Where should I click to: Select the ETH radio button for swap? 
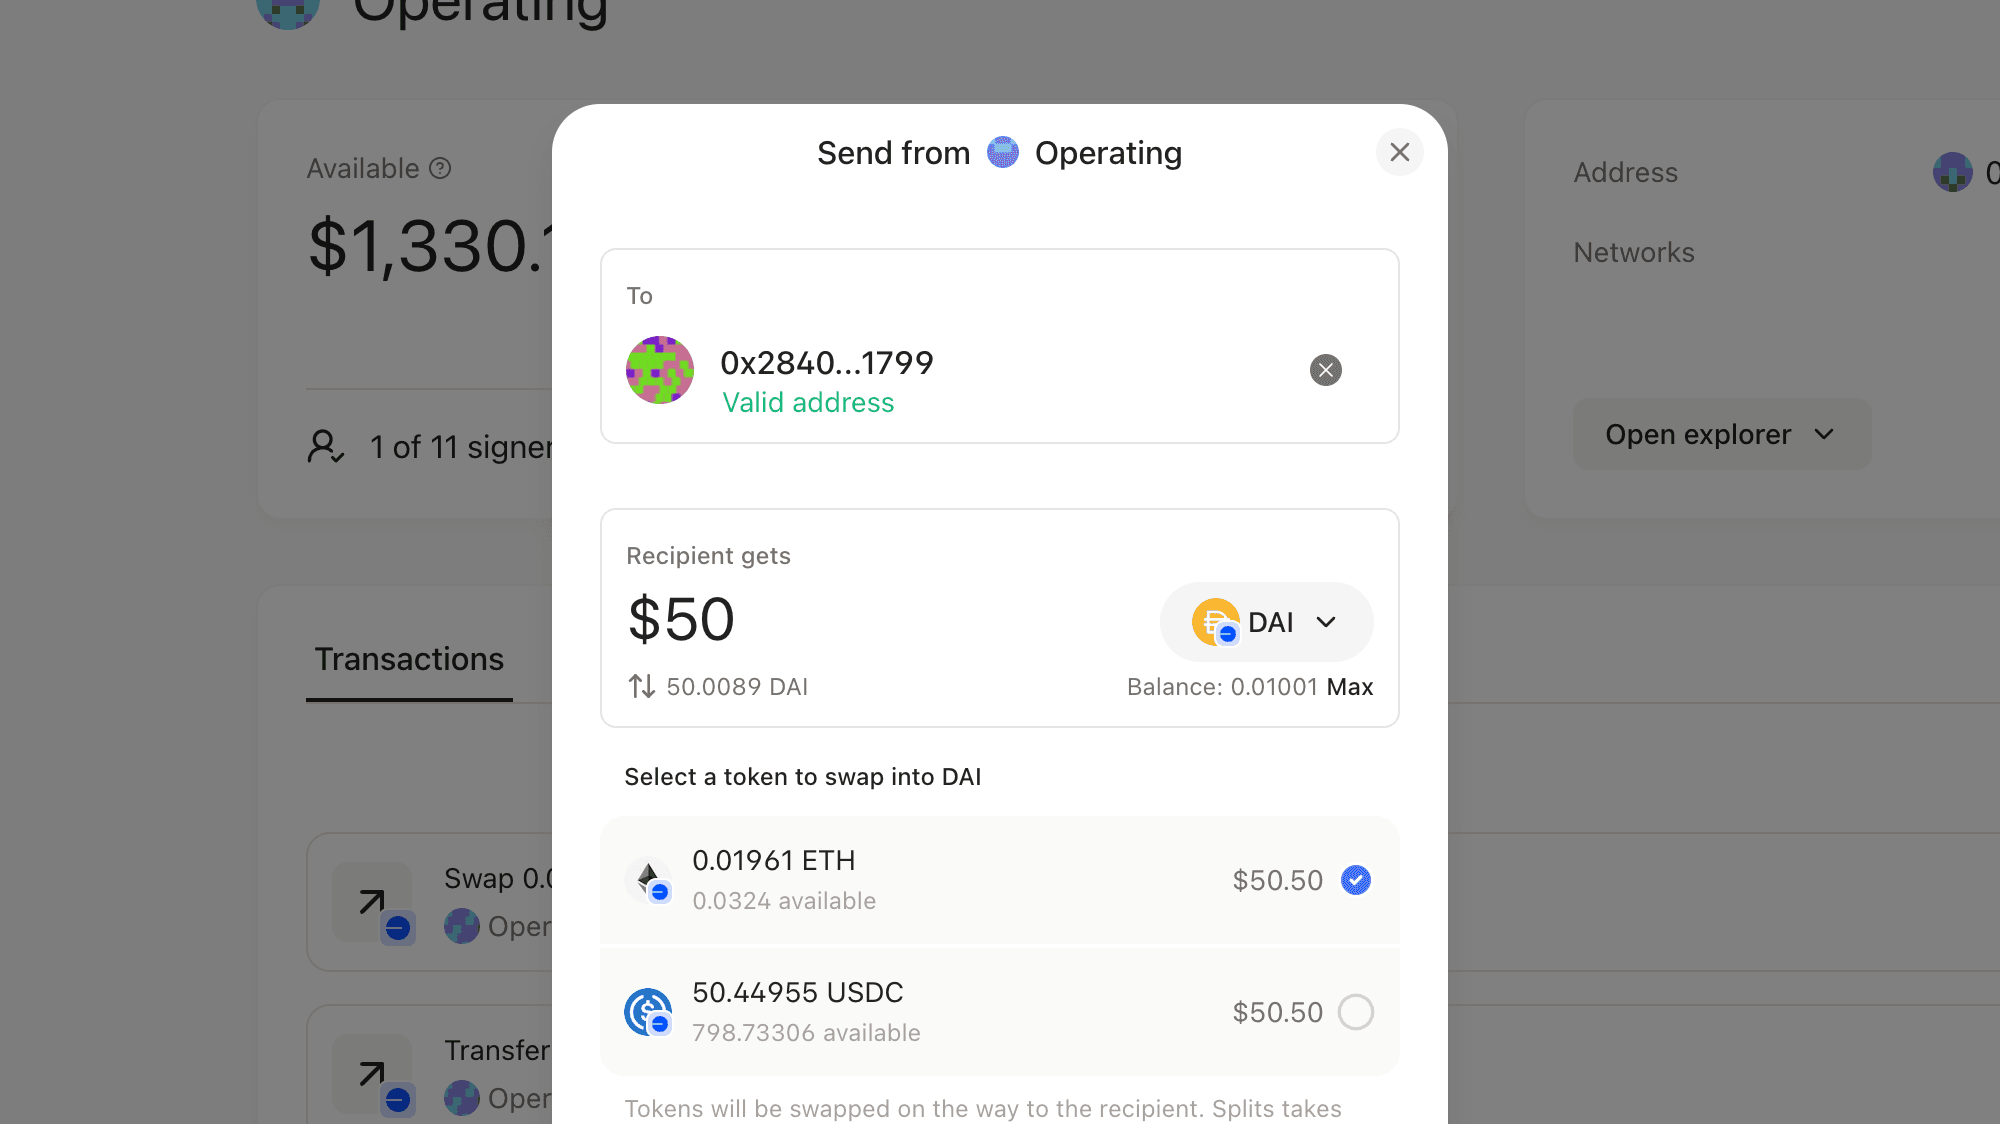[x=1354, y=879]
